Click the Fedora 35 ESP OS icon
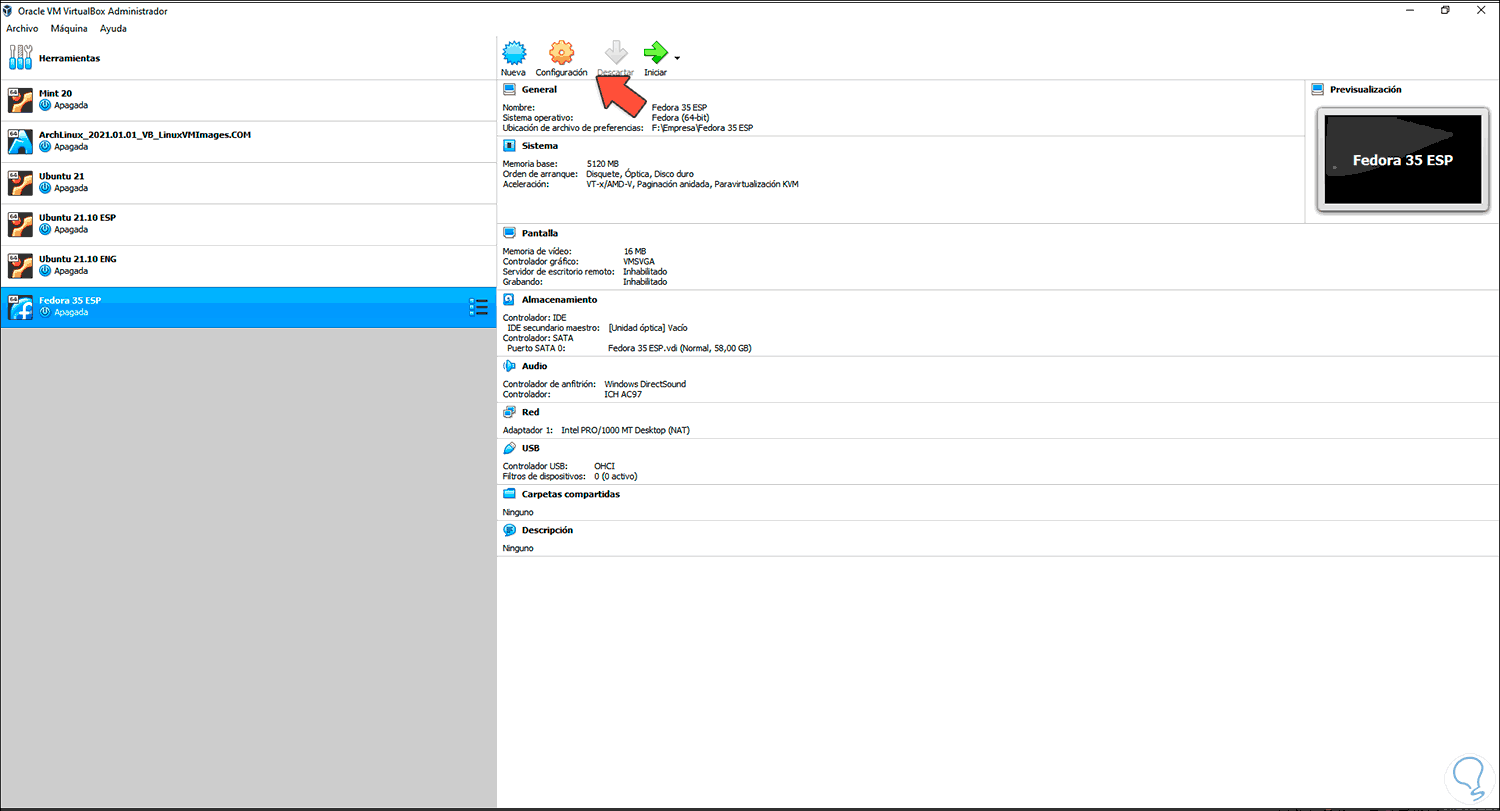Screen dimensions: 1500x811 point(20,307)
